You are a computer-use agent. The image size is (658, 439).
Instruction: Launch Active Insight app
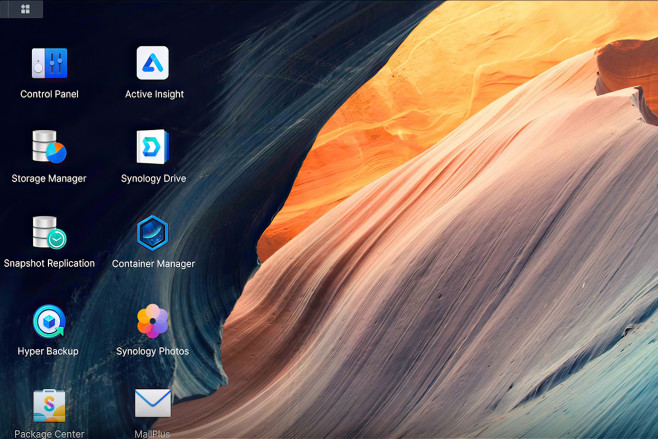point(153,63)
